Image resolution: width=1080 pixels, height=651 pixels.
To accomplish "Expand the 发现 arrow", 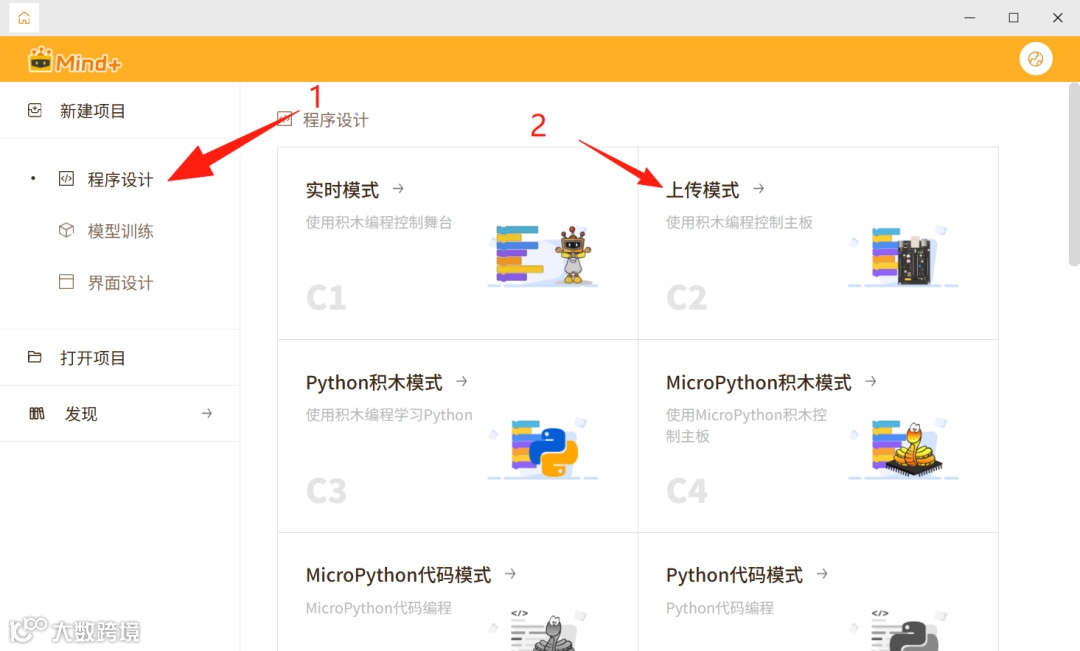I will 207,413.
